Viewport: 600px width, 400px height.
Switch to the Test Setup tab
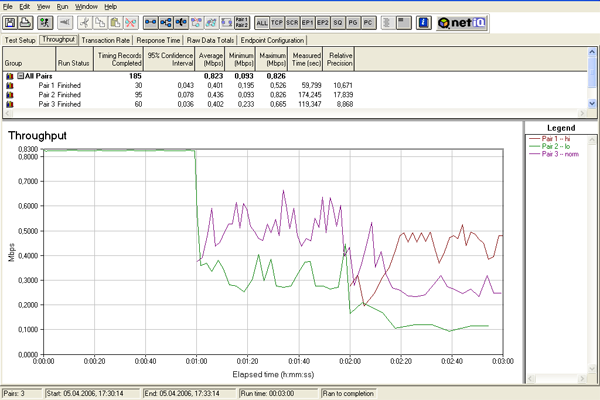click(20, 40)
